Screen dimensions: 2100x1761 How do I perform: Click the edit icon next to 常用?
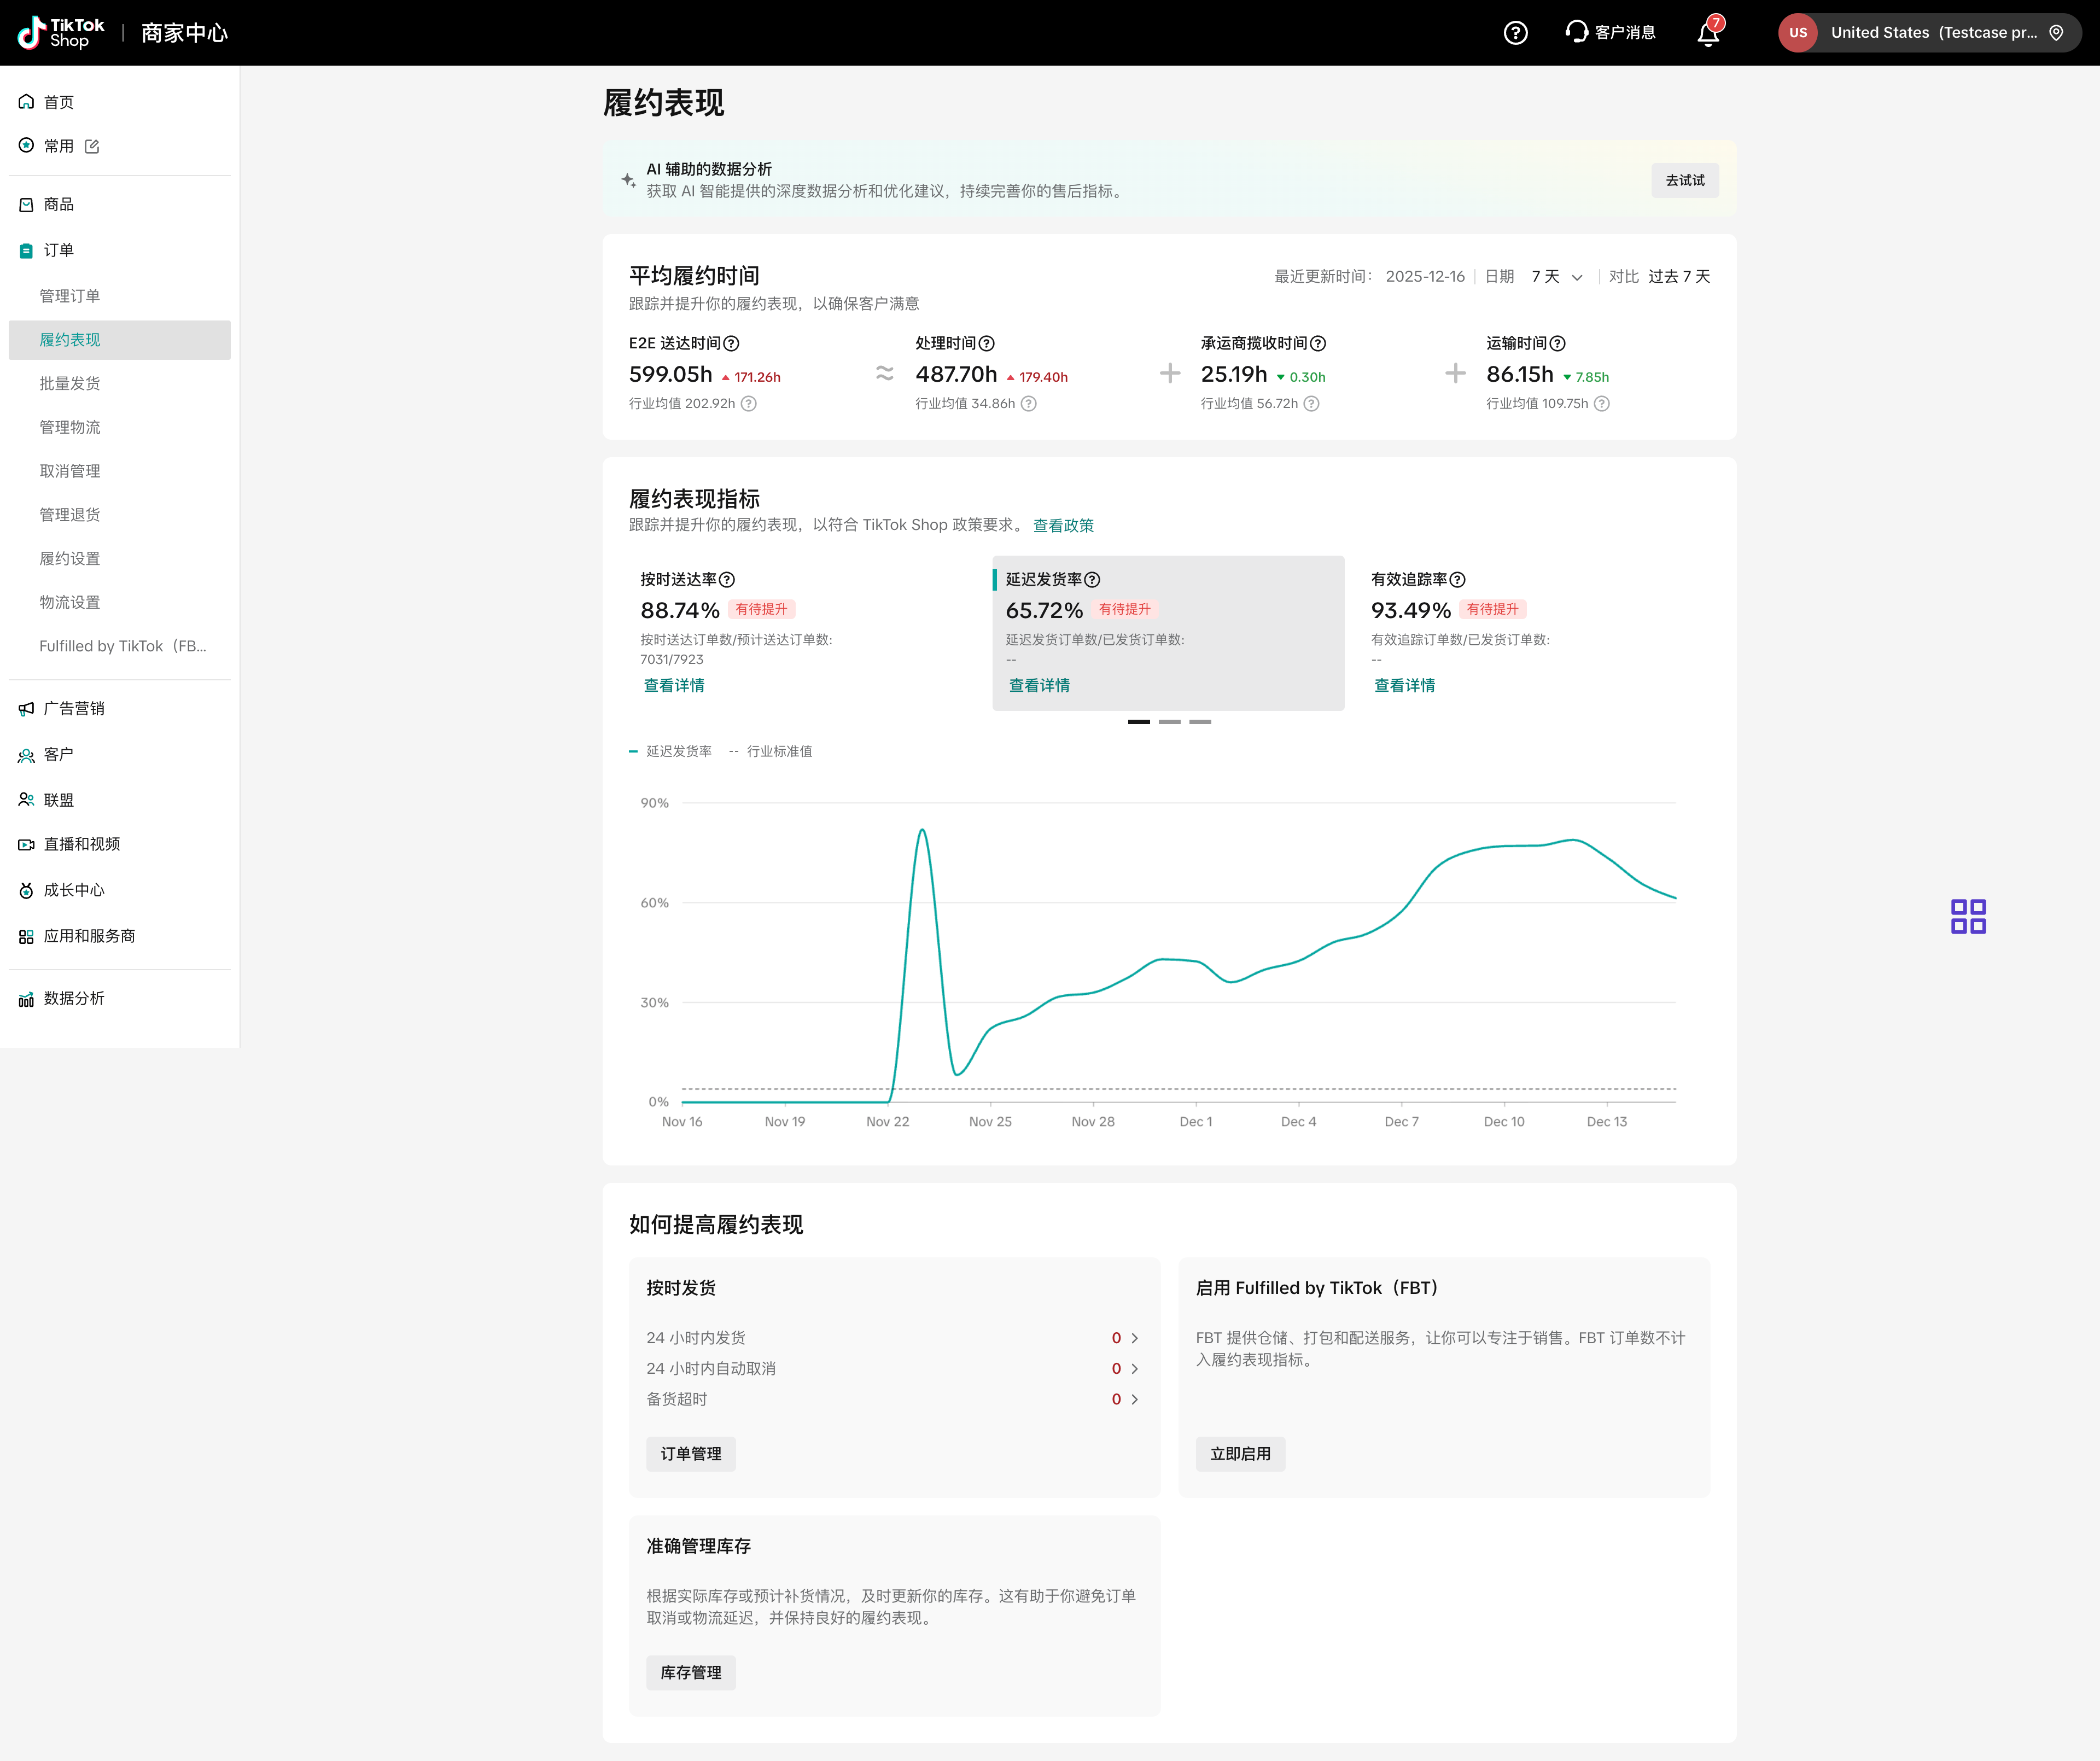(92, 146)
